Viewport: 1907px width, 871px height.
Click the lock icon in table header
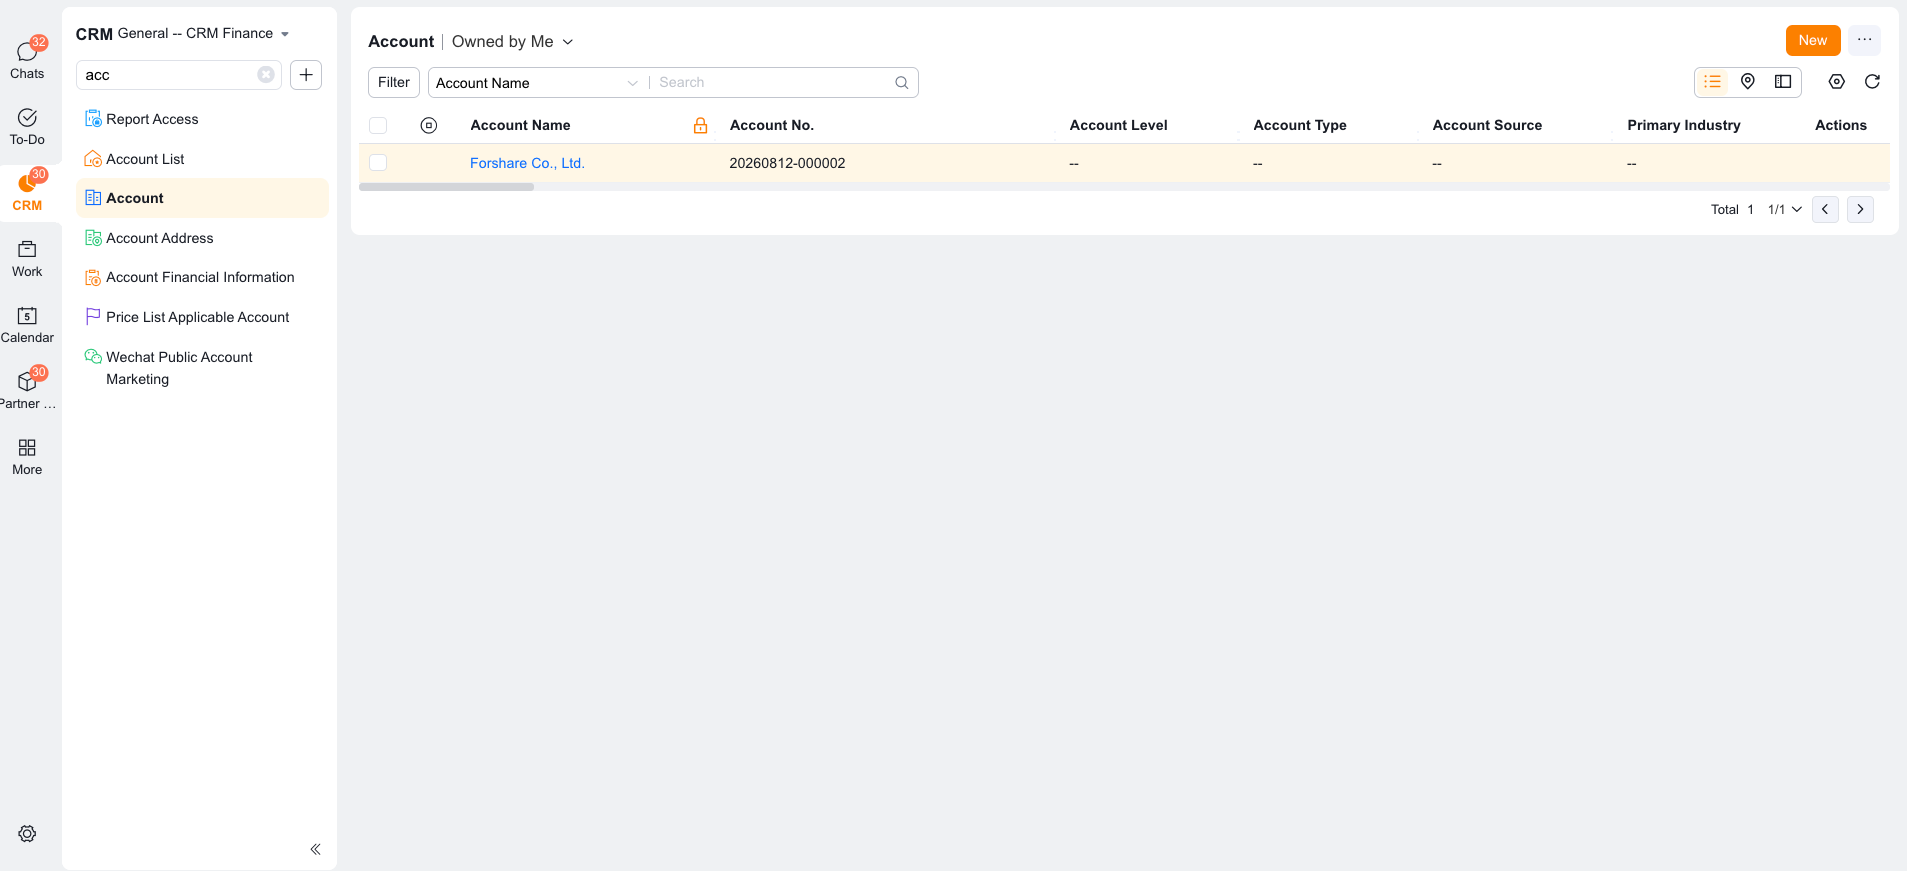tap(700, 125)
